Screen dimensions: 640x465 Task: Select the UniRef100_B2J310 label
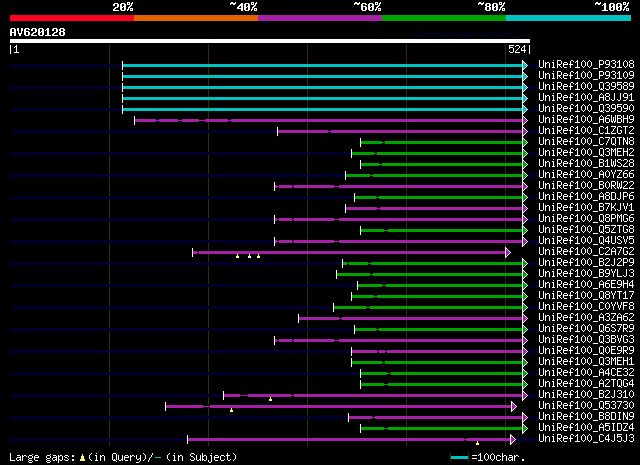click(x=586, y=395)
